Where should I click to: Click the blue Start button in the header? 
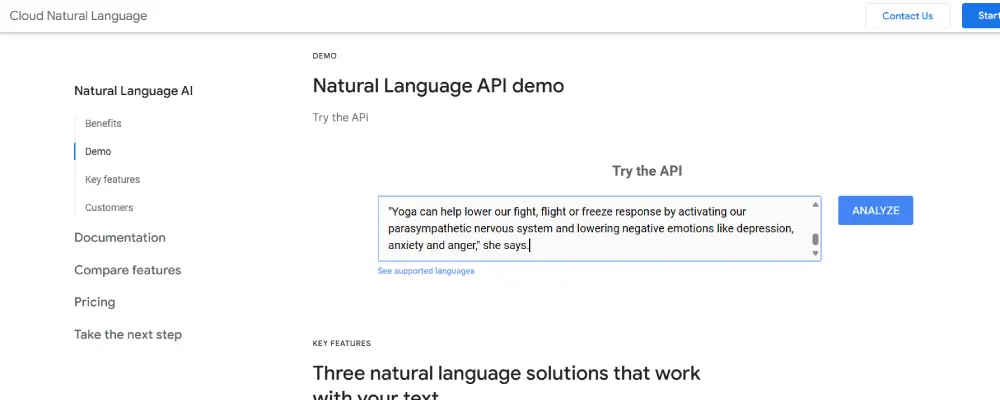tap(981, 16)
